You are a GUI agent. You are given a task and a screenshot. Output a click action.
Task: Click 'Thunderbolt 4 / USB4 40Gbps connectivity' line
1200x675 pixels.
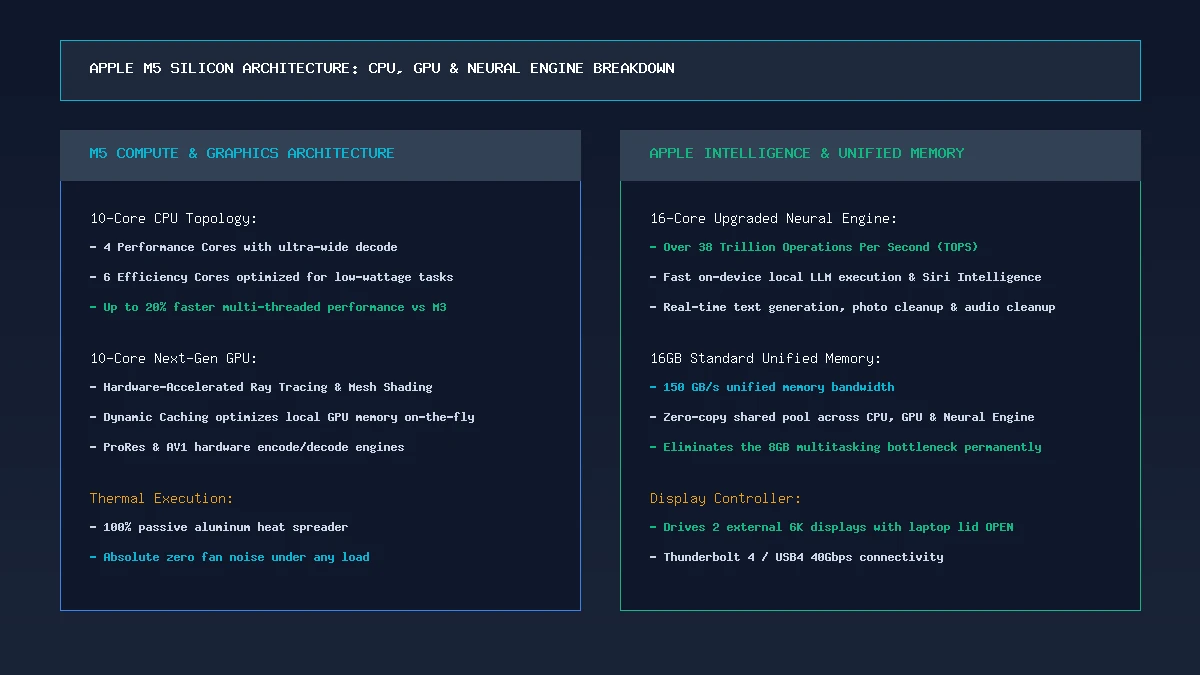[796, 557]
